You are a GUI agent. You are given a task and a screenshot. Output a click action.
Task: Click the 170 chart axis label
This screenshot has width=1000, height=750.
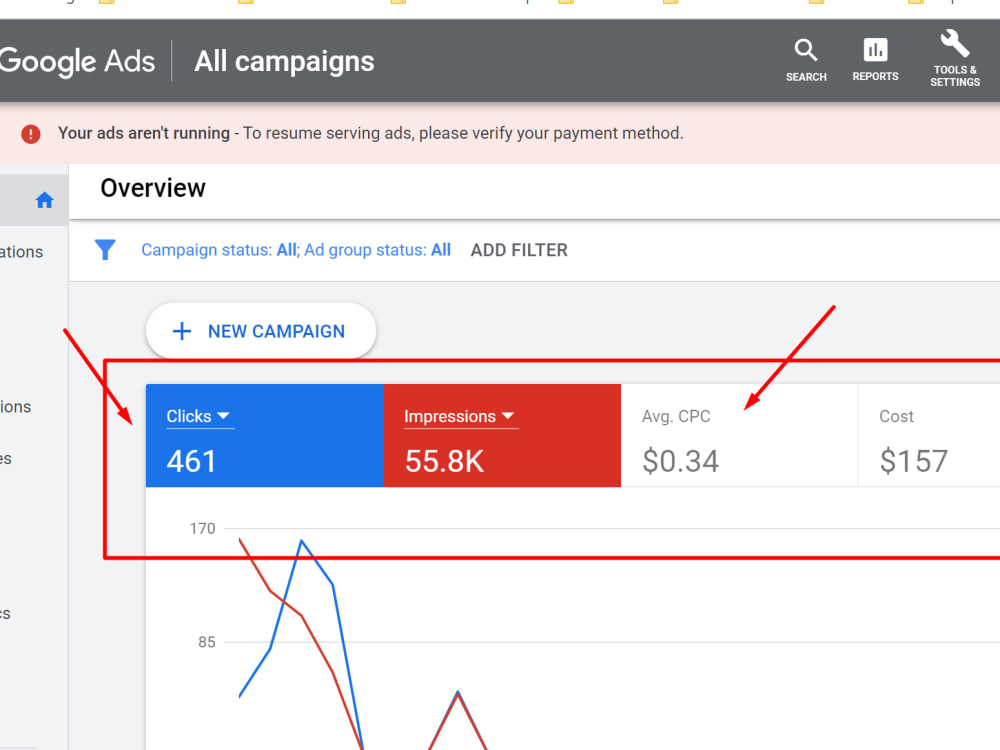coord(202,529)
